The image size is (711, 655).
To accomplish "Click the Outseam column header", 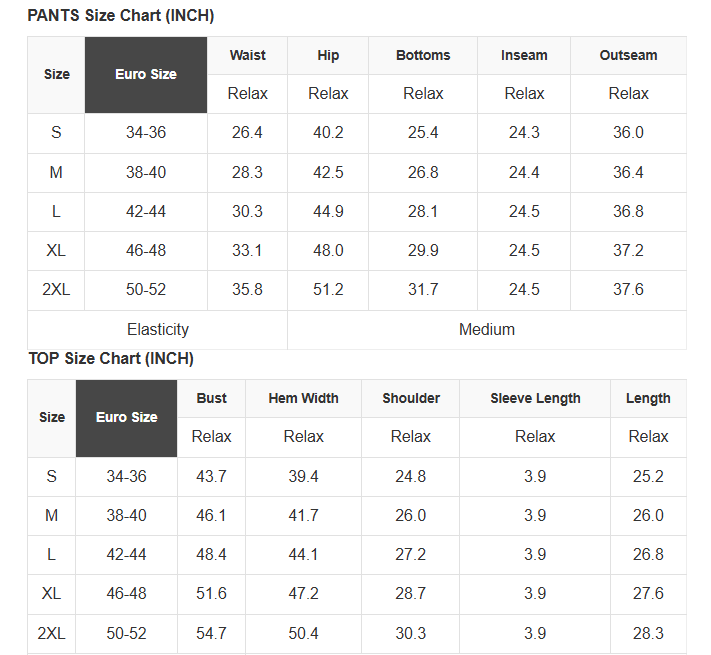I will [628, 56].
